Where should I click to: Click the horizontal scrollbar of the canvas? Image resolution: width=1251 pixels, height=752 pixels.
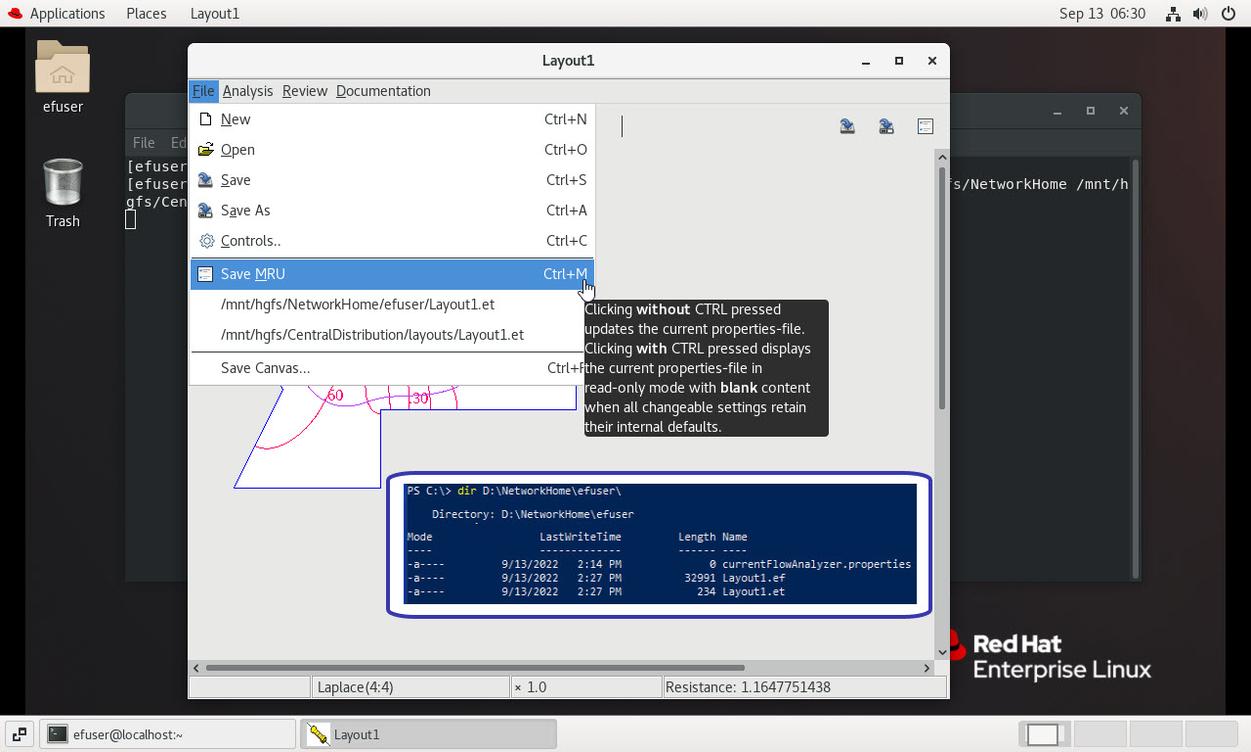point(475,668)
